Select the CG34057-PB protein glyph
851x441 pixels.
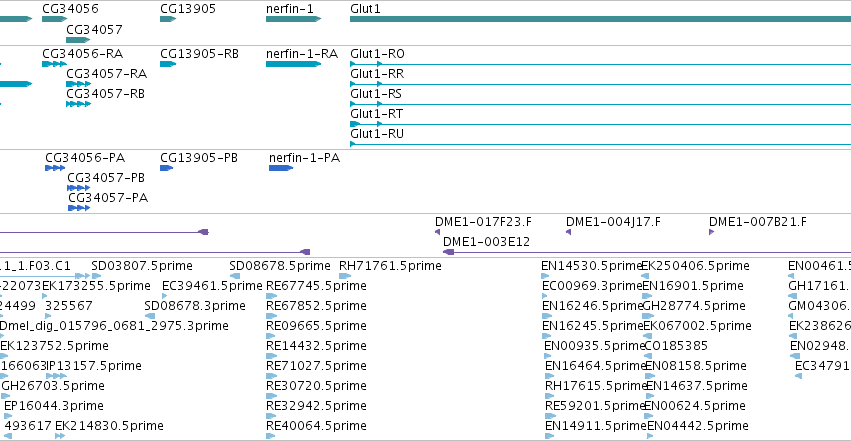click(79, 188)
